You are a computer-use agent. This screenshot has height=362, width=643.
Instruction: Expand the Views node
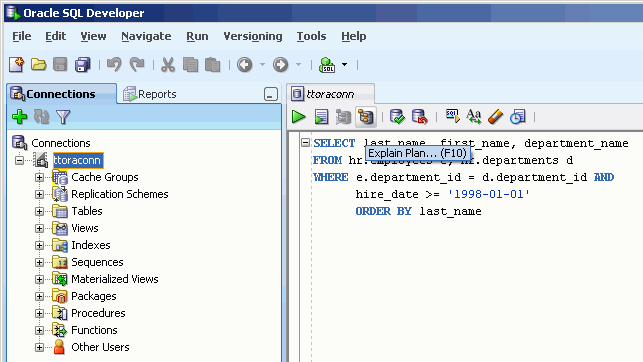[39, 228]
